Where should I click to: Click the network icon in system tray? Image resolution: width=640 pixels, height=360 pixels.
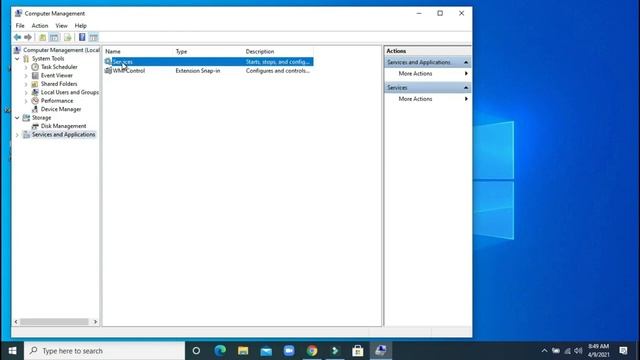point(567,351)
